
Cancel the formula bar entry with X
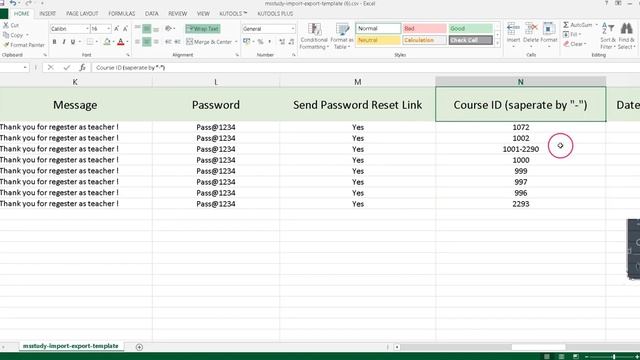coord(51,67)
